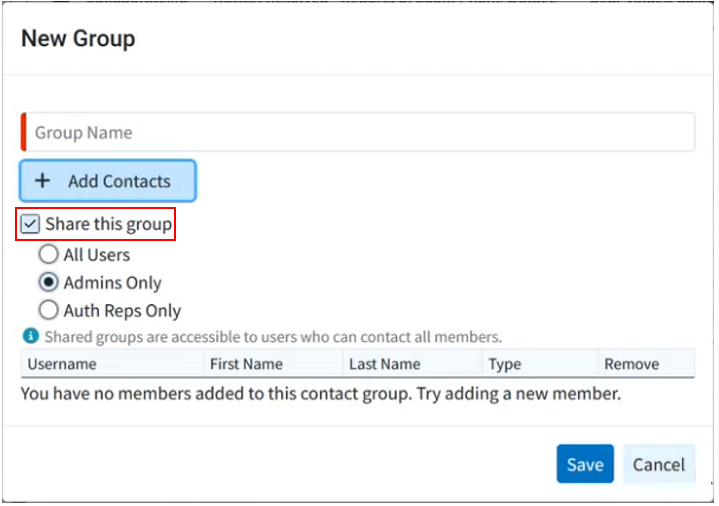Cancel the New Group dialog
719x506 pixels.
[658, 464]
